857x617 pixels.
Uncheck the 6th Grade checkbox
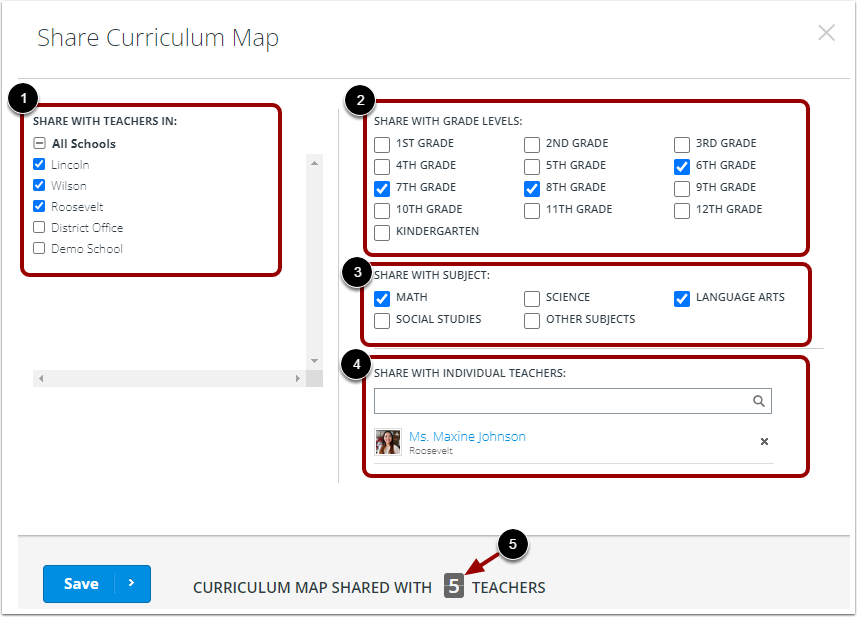pyautogui.click(x=682, y=167)
